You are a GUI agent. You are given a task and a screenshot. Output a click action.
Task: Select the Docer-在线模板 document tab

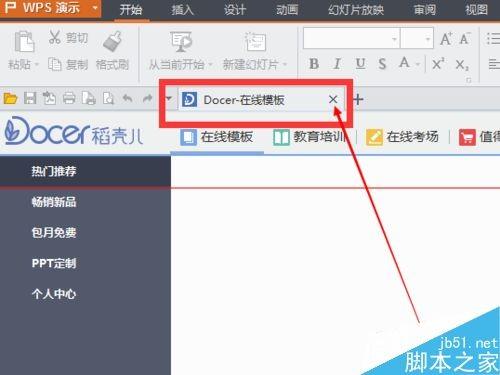tap(244, 100)
